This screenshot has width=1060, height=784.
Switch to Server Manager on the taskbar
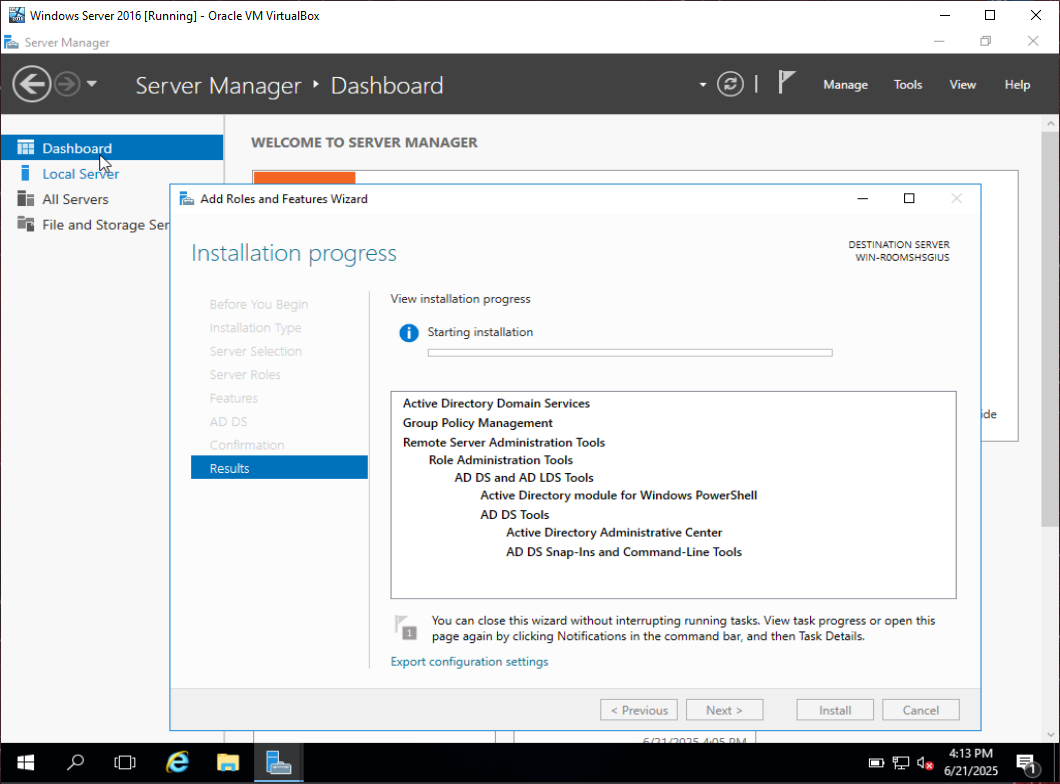(x=278, y=763)
